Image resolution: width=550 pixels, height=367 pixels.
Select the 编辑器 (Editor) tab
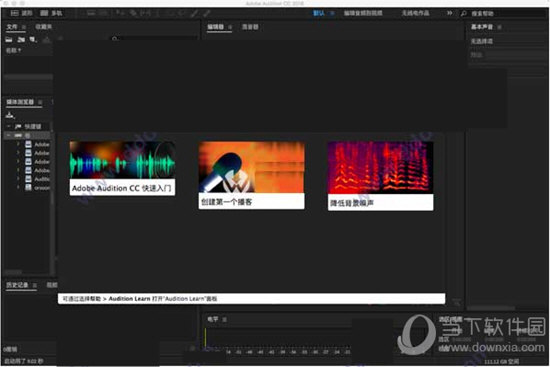pos(215,27)
